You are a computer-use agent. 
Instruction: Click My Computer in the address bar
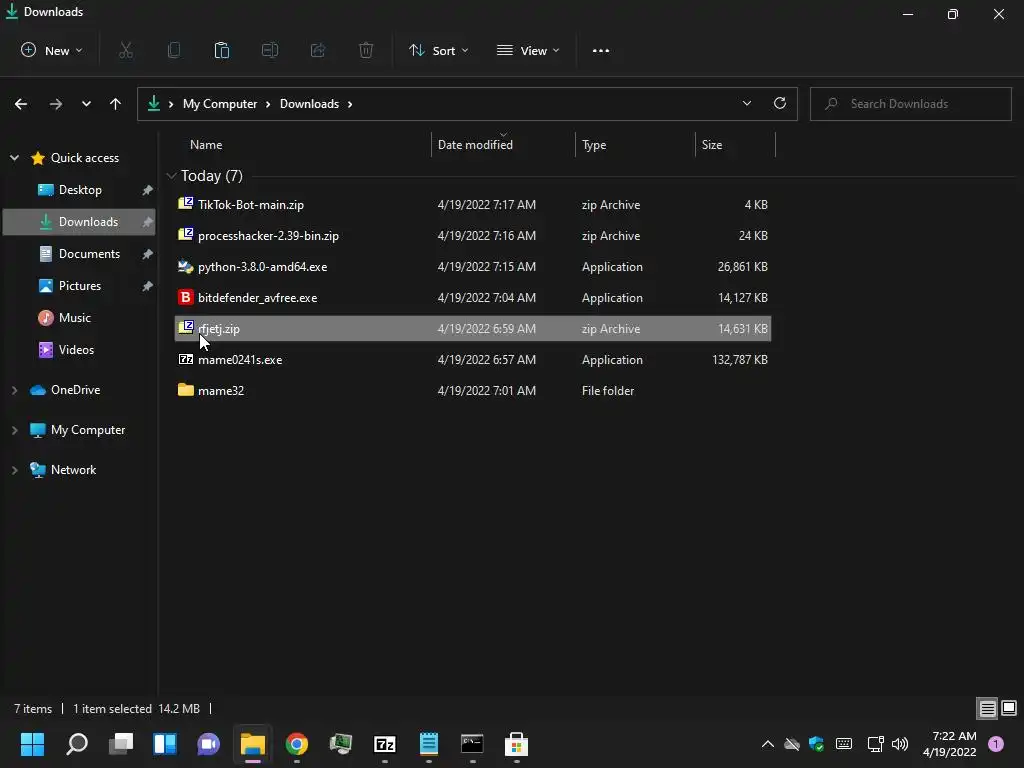(x=220, y=104)
